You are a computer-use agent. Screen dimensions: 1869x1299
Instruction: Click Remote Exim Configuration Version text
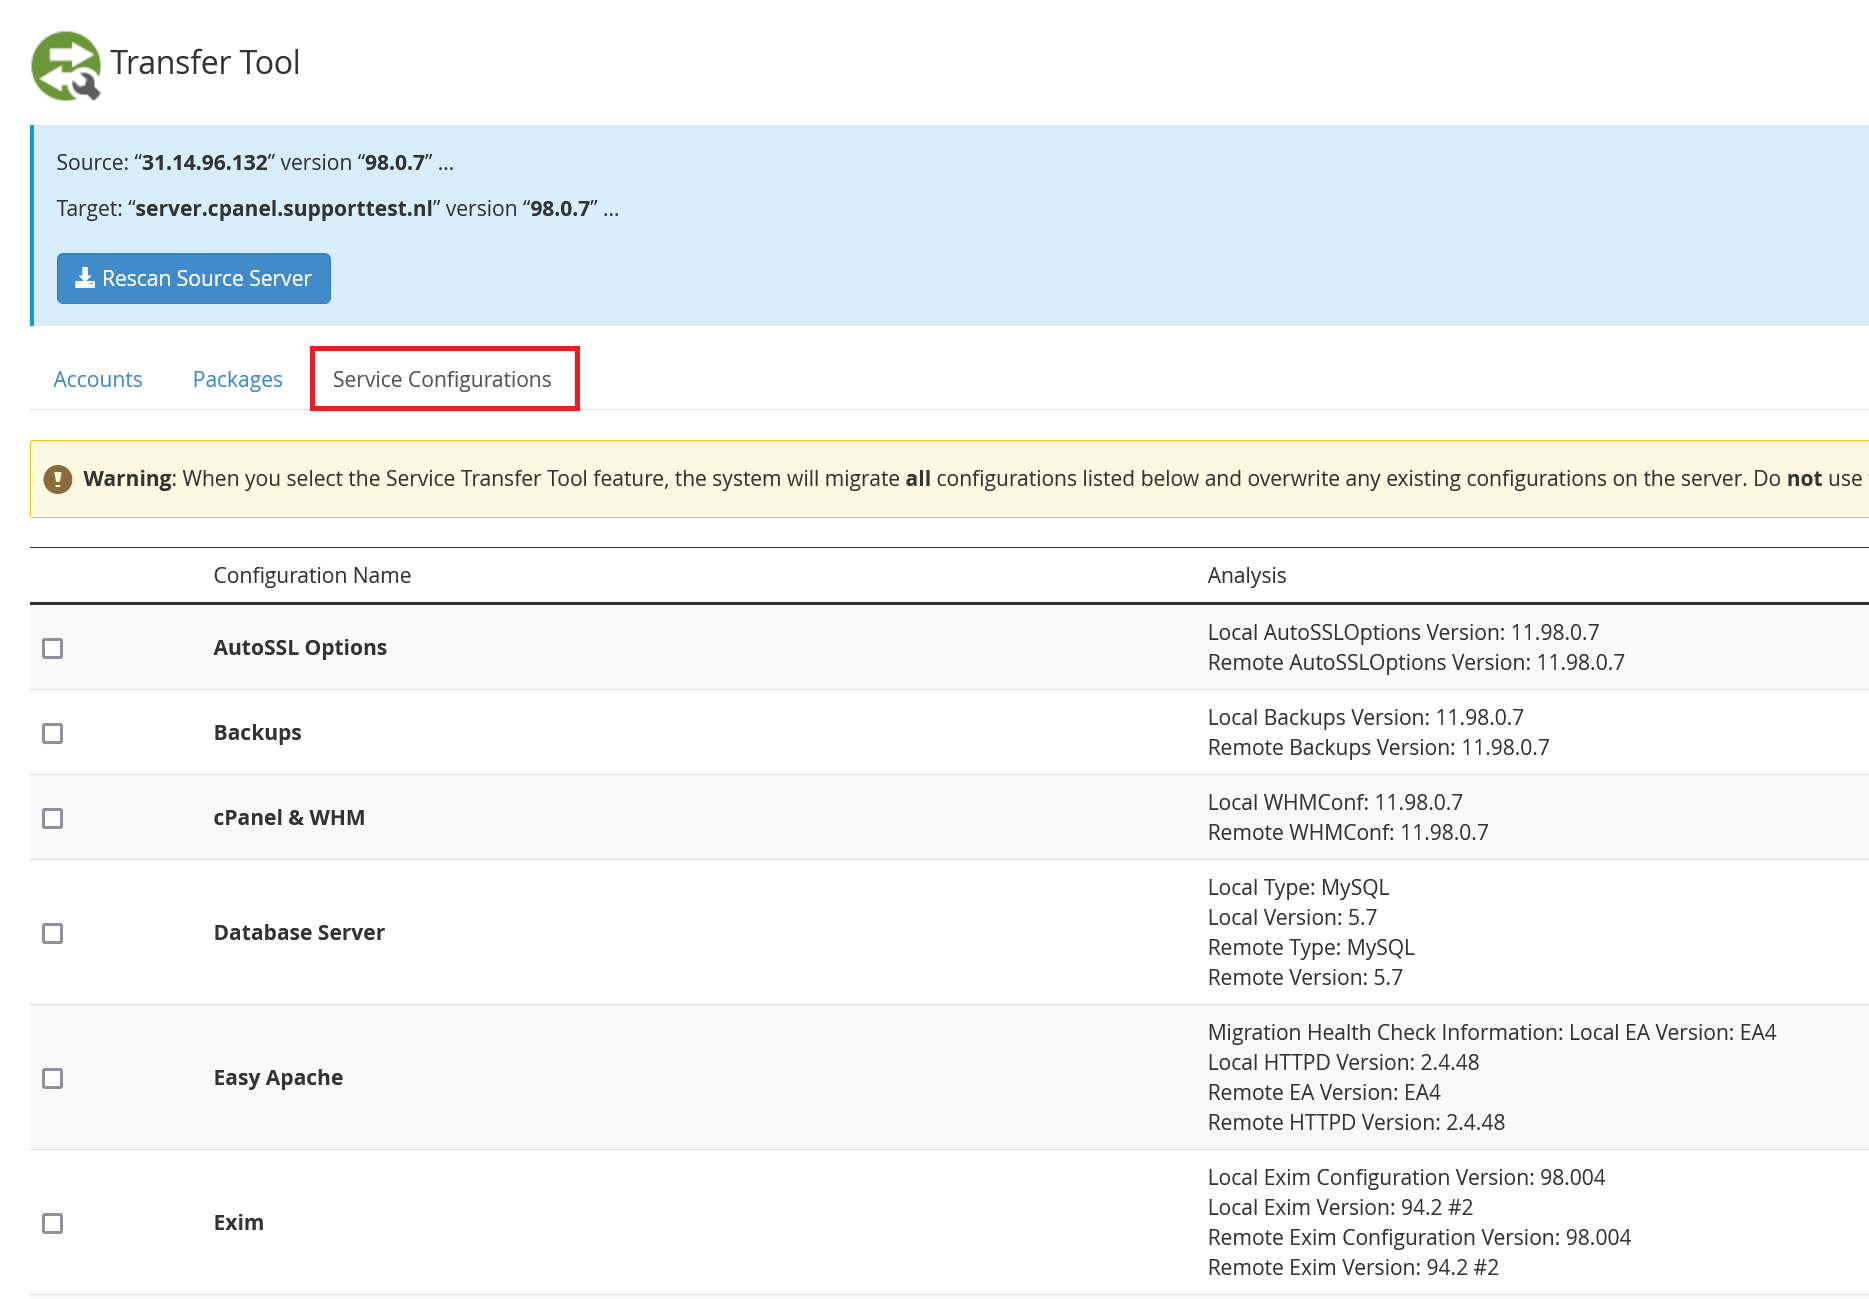(x=1420, y=1238)
